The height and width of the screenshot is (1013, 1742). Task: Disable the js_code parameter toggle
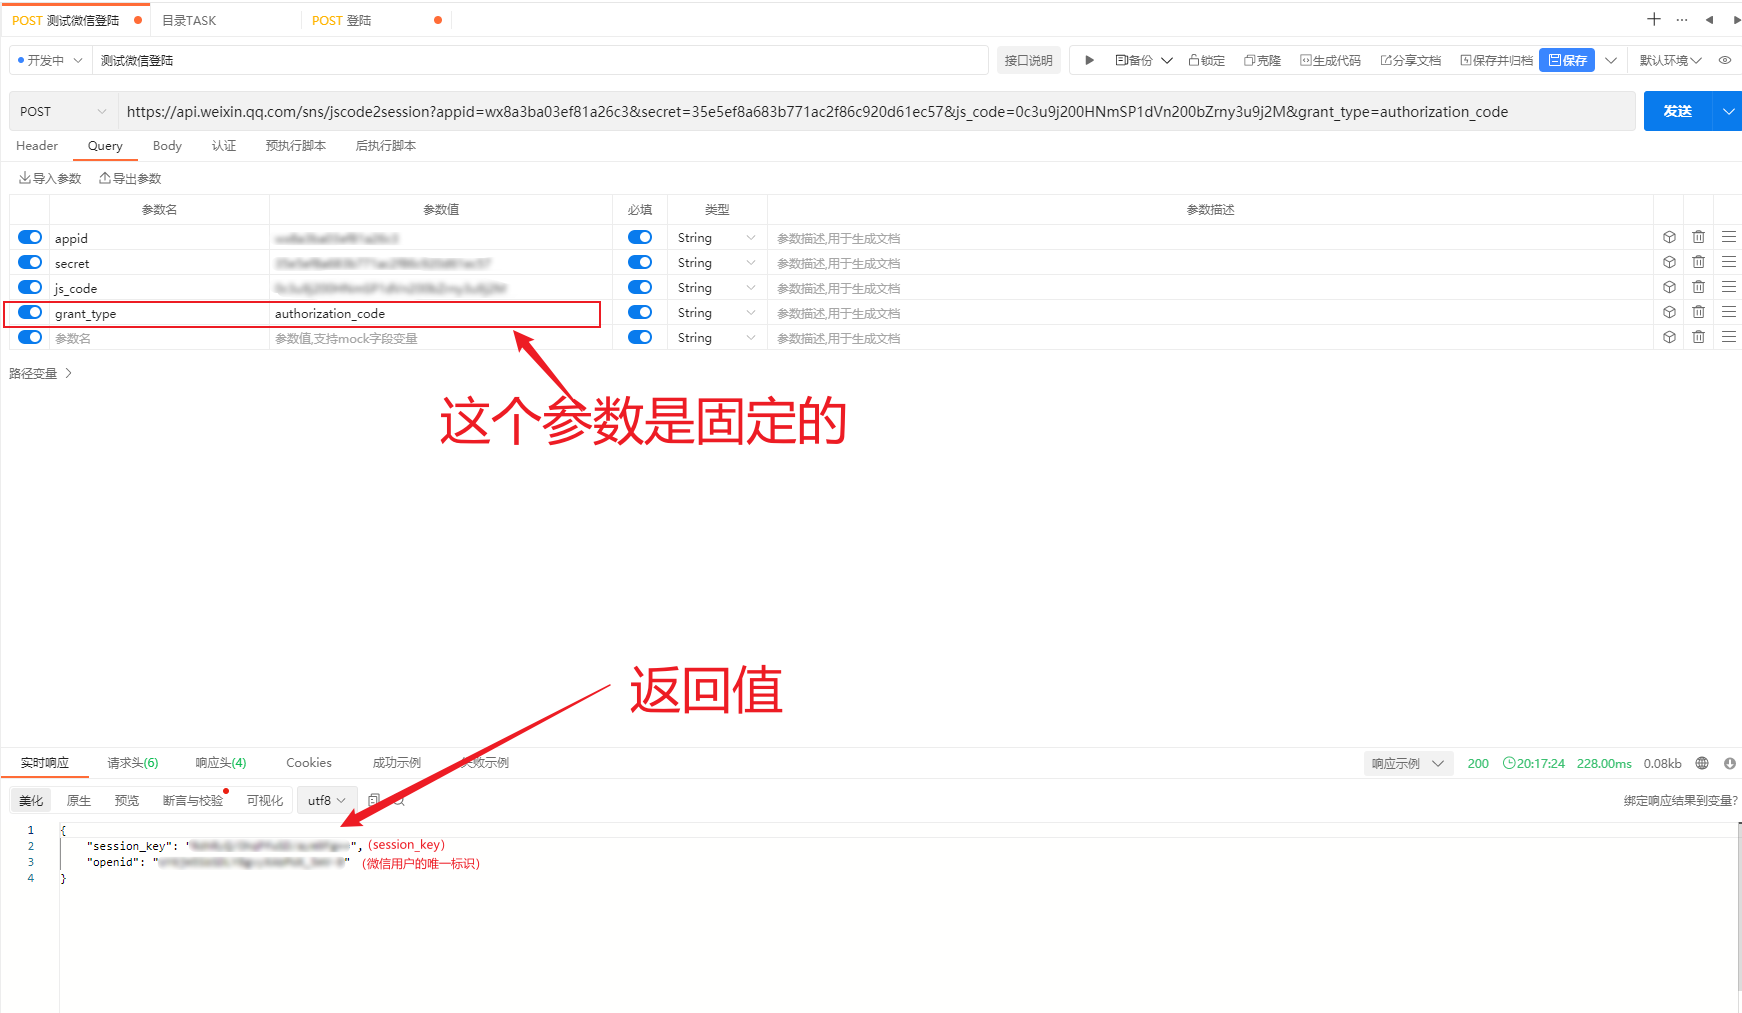30,287
